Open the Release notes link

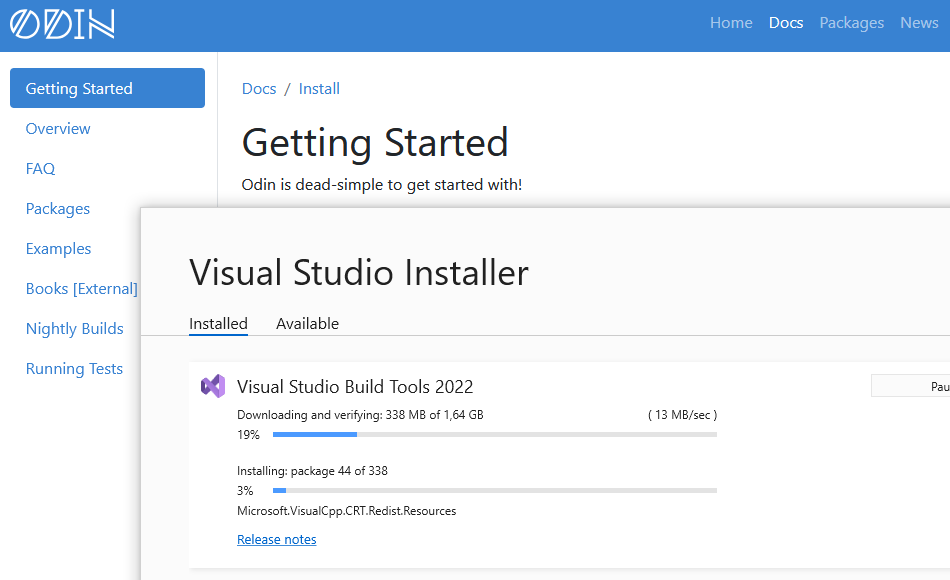pyautogui.click(x=276, y=539)
